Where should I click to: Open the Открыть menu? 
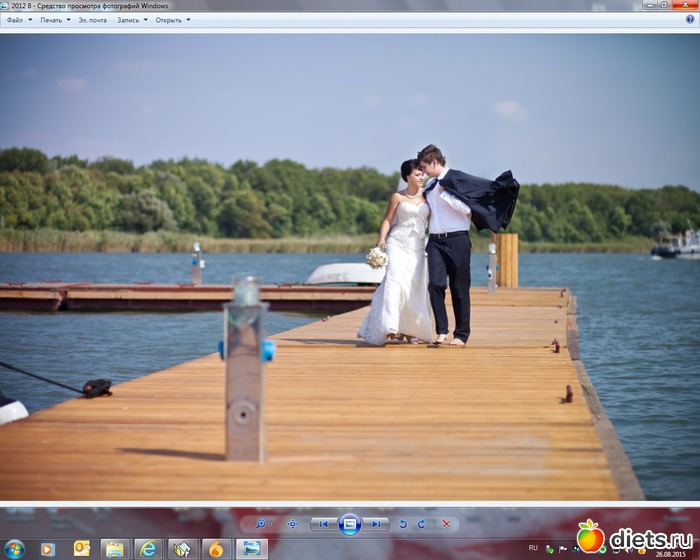[172, 20]
